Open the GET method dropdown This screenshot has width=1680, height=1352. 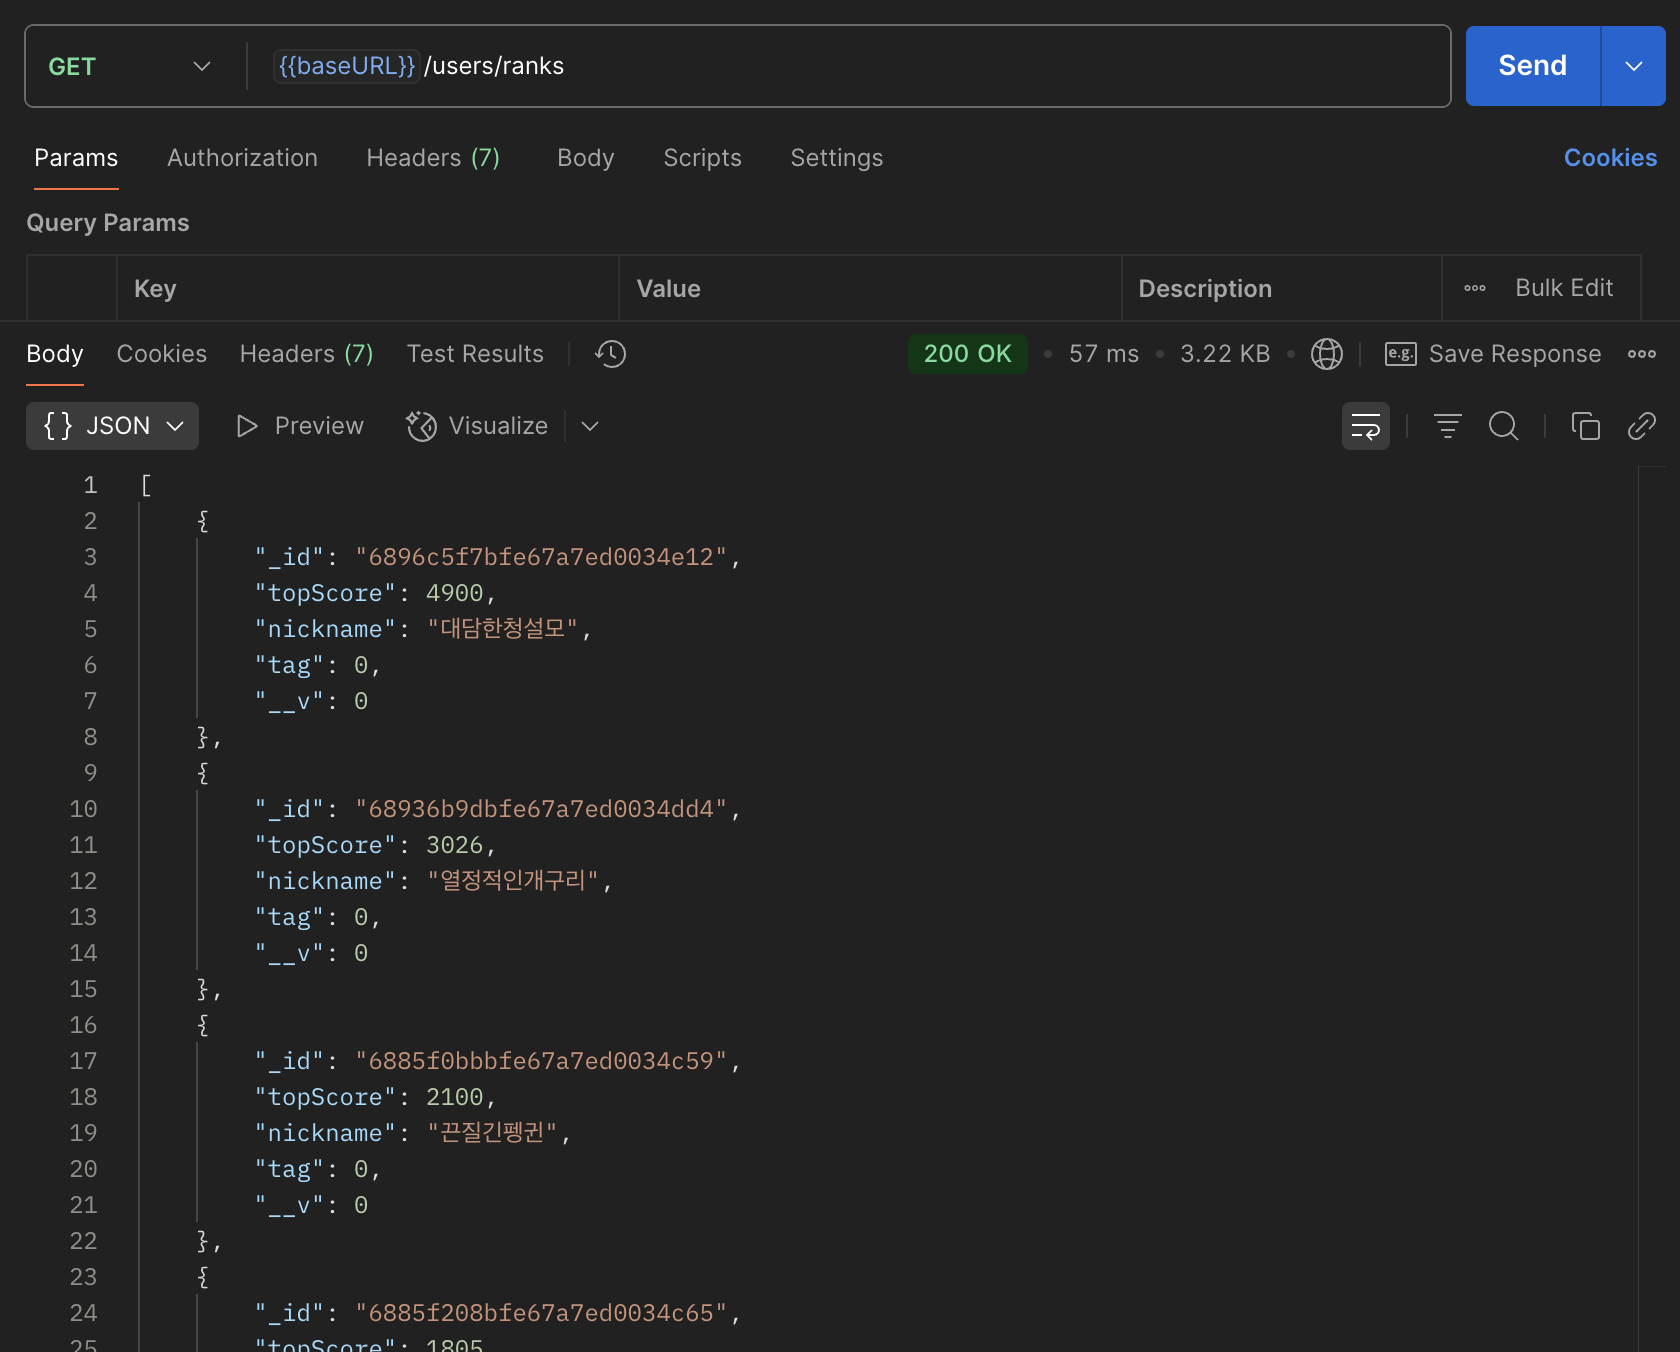130,66
